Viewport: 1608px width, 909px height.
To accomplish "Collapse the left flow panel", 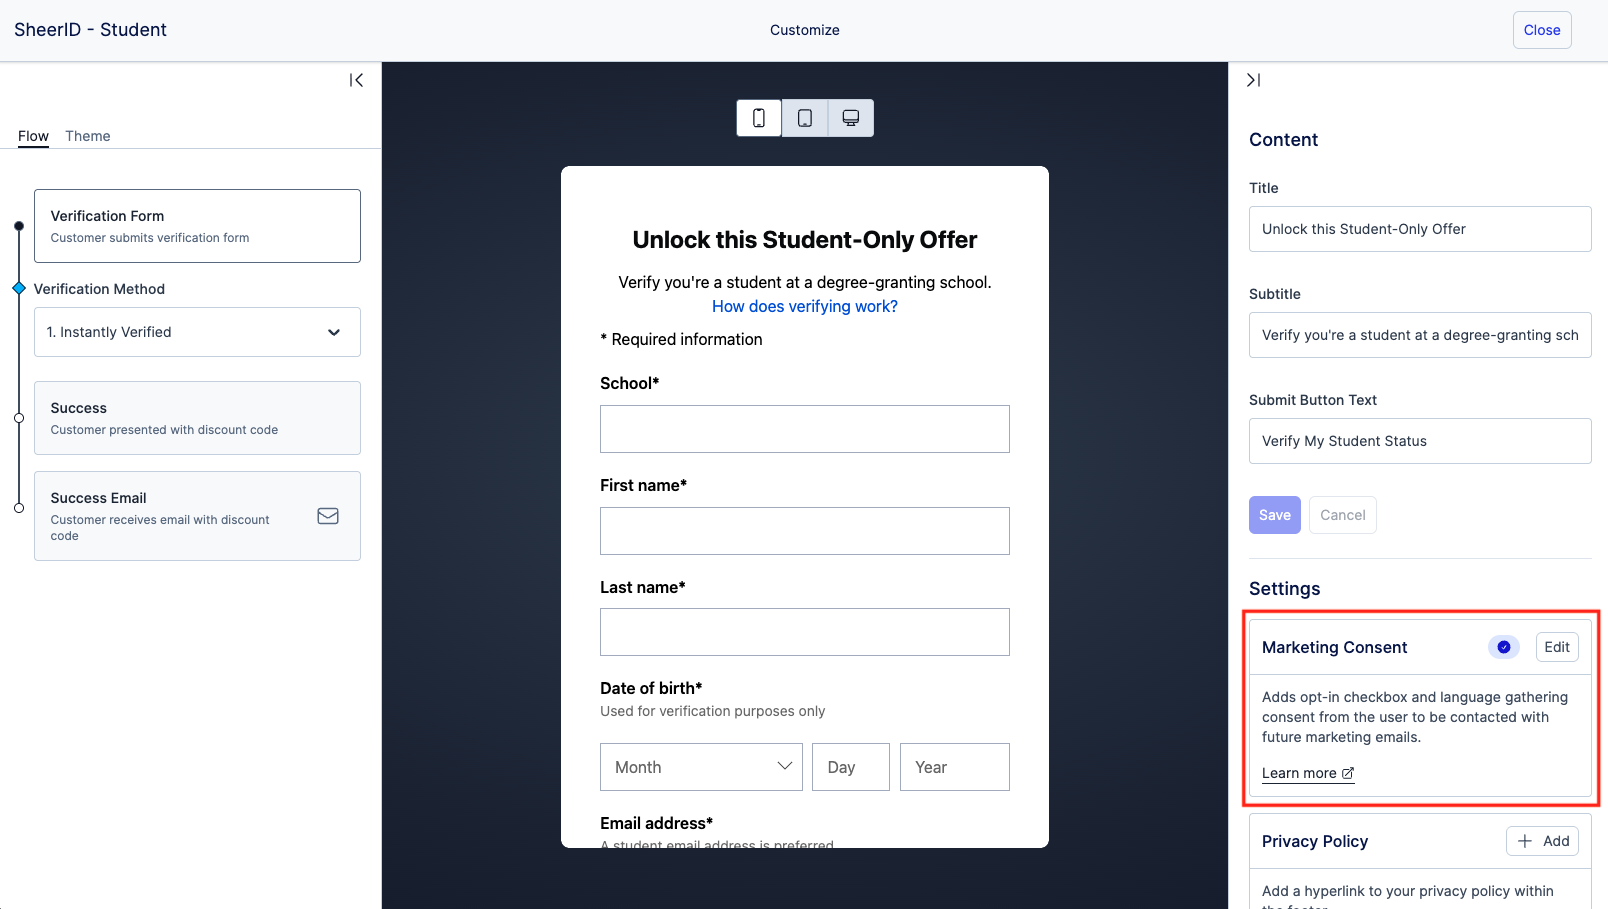I will point(356,80).
